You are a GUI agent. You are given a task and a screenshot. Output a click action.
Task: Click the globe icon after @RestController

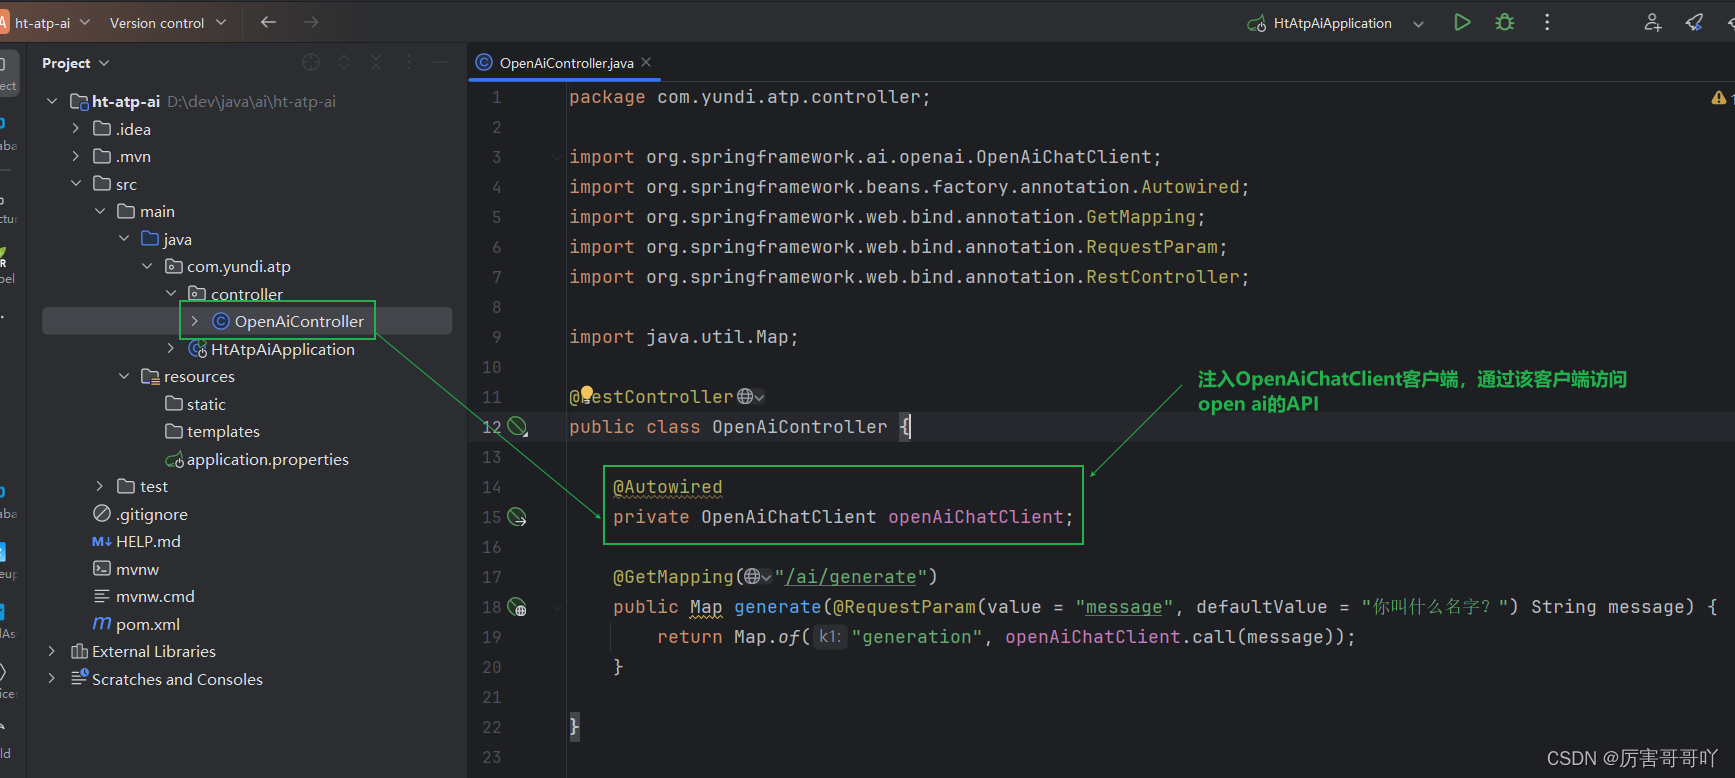point(745,397)
